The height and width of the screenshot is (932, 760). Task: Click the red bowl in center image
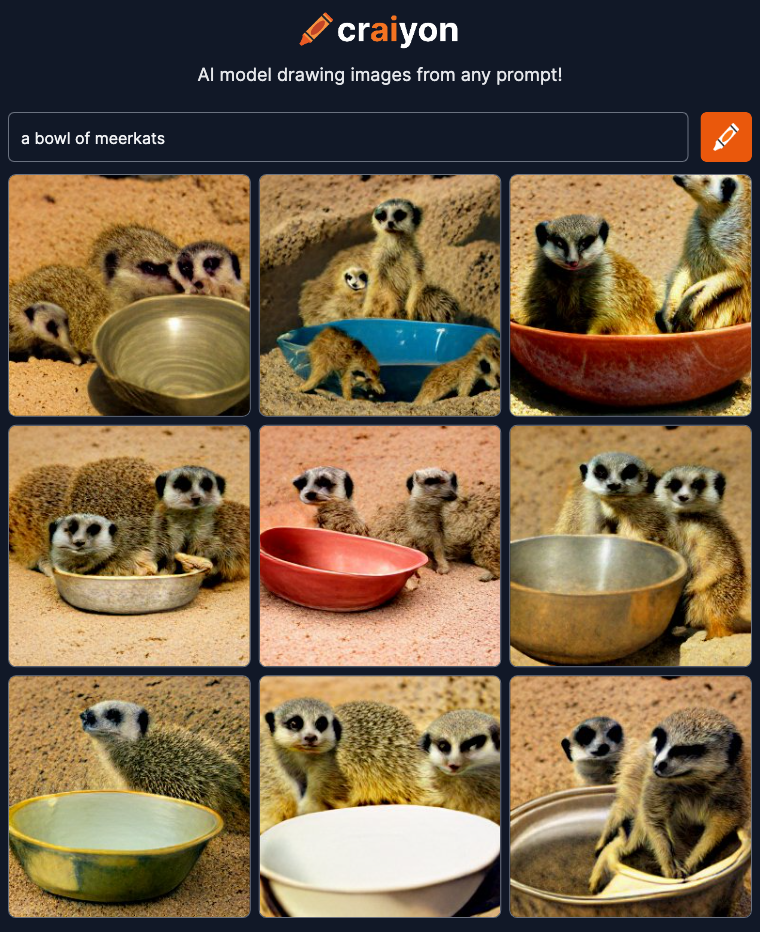pyautogui.click(x=341, y=568)
